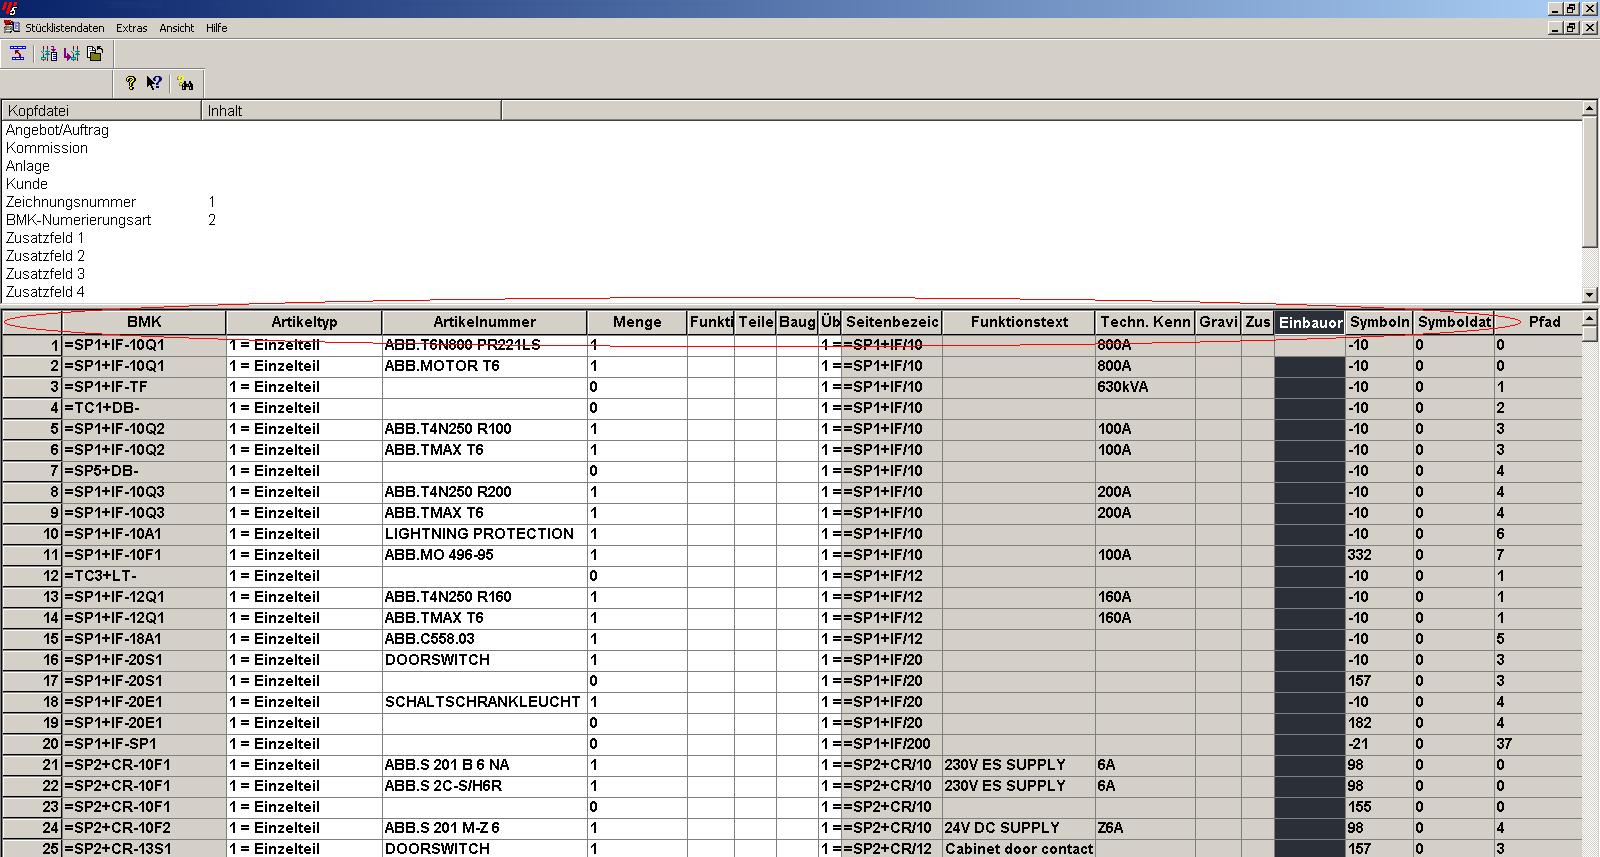Click BMK cell =SP5+DB-
The image size is (1600, 857).
144,471
